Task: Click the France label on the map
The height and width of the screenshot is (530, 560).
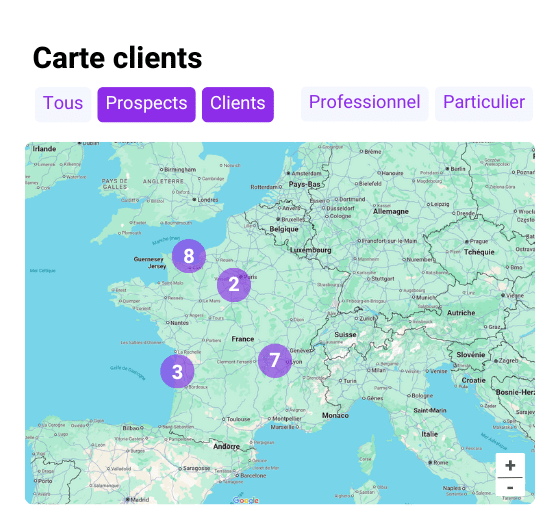Action: click(x=242, y=339)
